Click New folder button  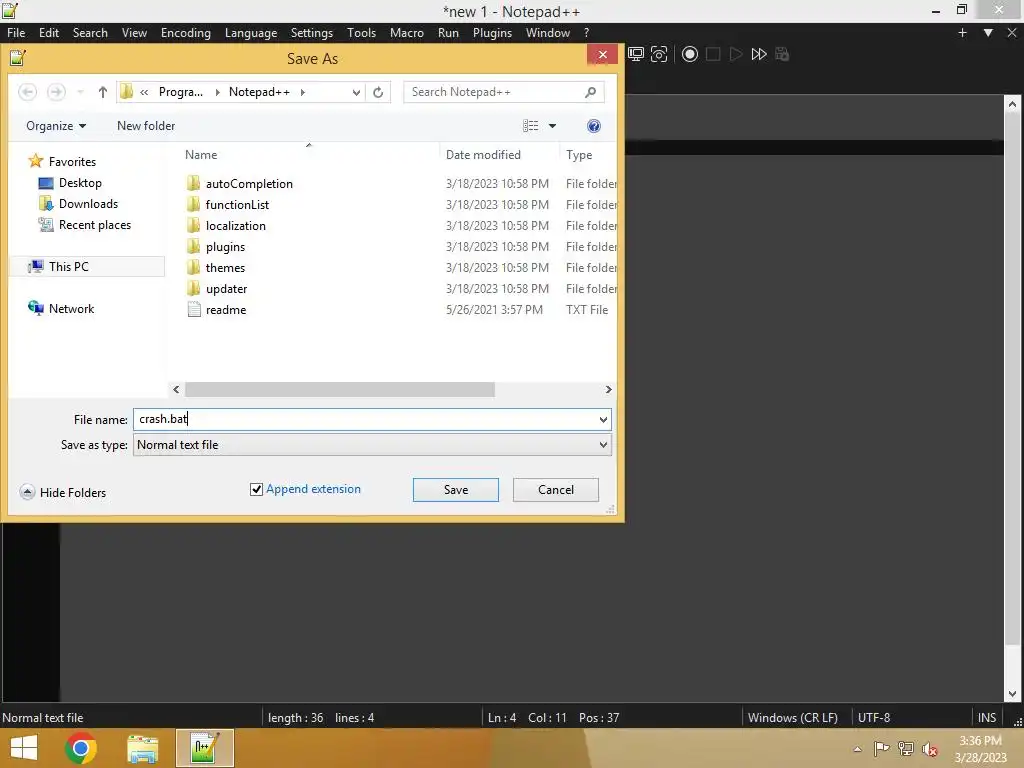point(146,126)
